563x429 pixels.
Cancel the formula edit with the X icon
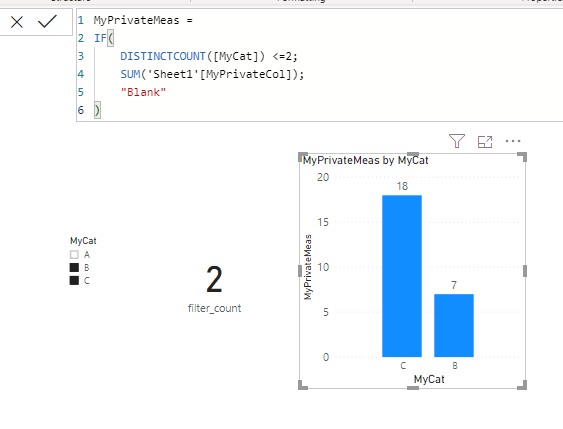point(17,22)
